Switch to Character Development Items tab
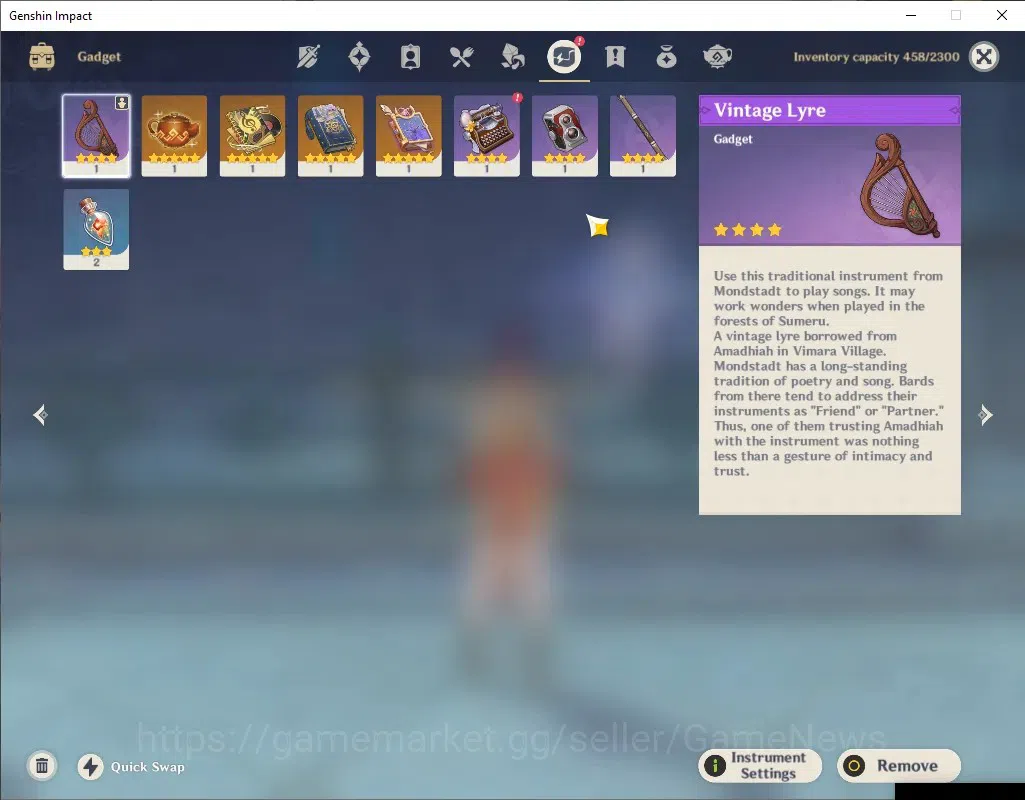The image size is (1025, 800). [410, 57]
